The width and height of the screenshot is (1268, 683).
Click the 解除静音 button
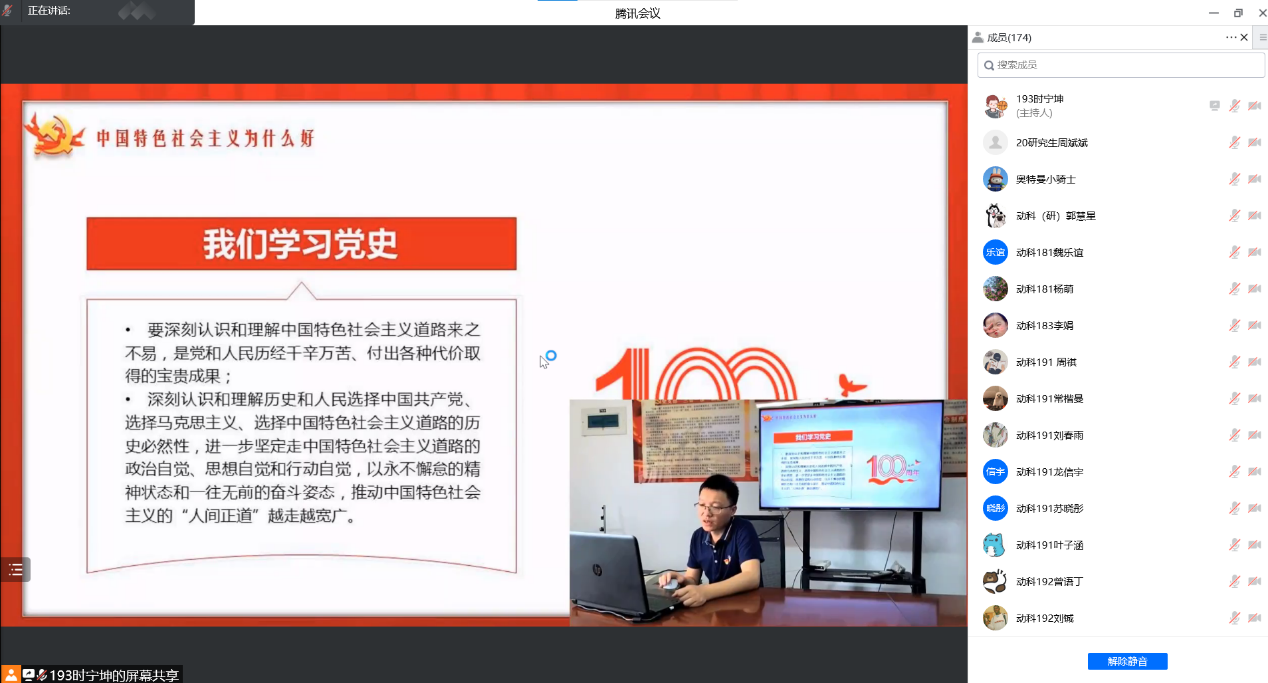coord(1127,661)
